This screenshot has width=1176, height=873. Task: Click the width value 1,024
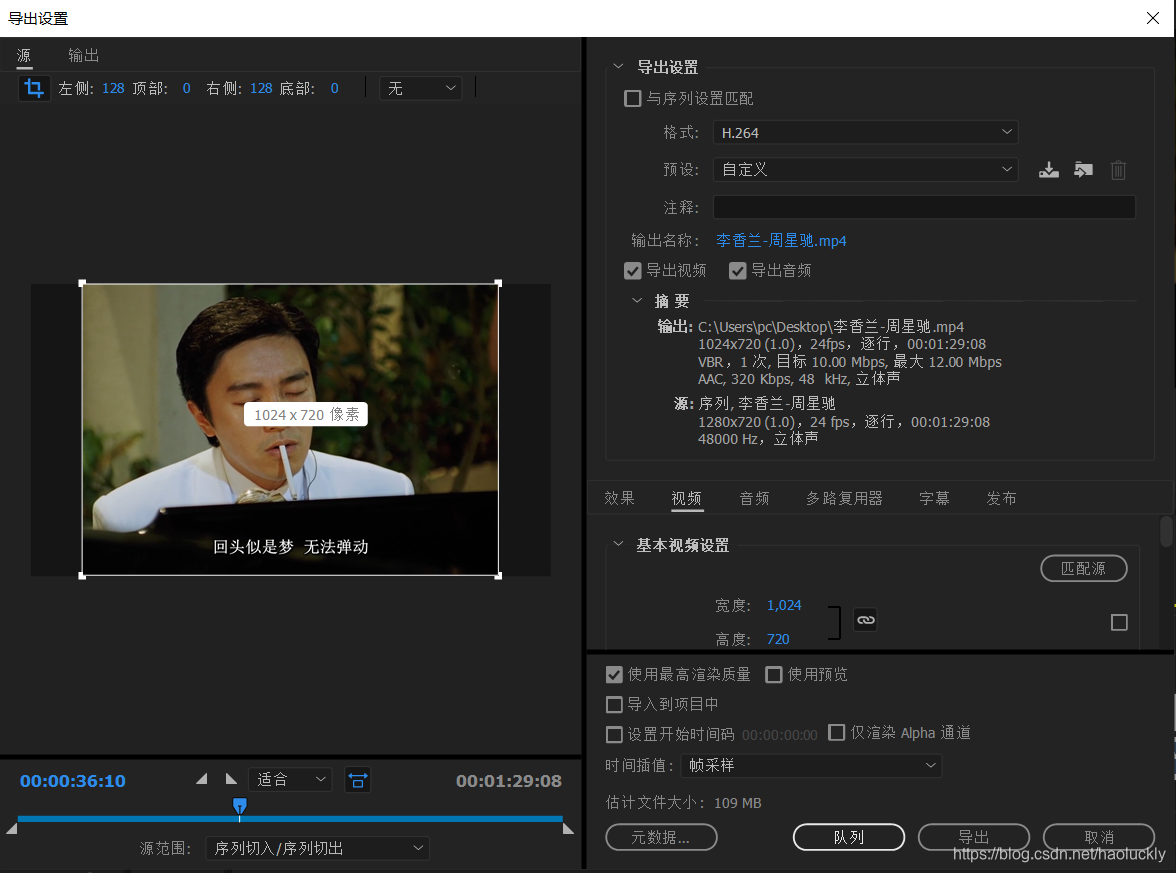[x=784, y=605]
